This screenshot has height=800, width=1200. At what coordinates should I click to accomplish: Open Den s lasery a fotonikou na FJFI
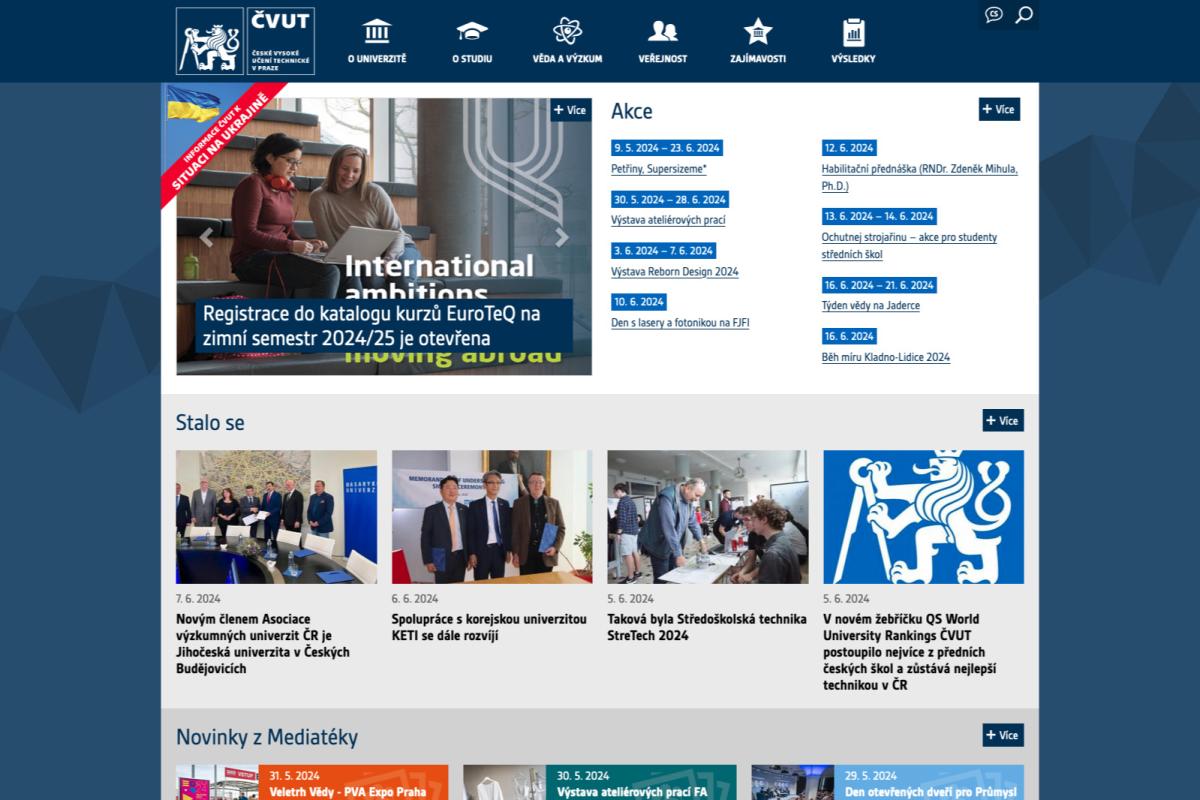680,322
